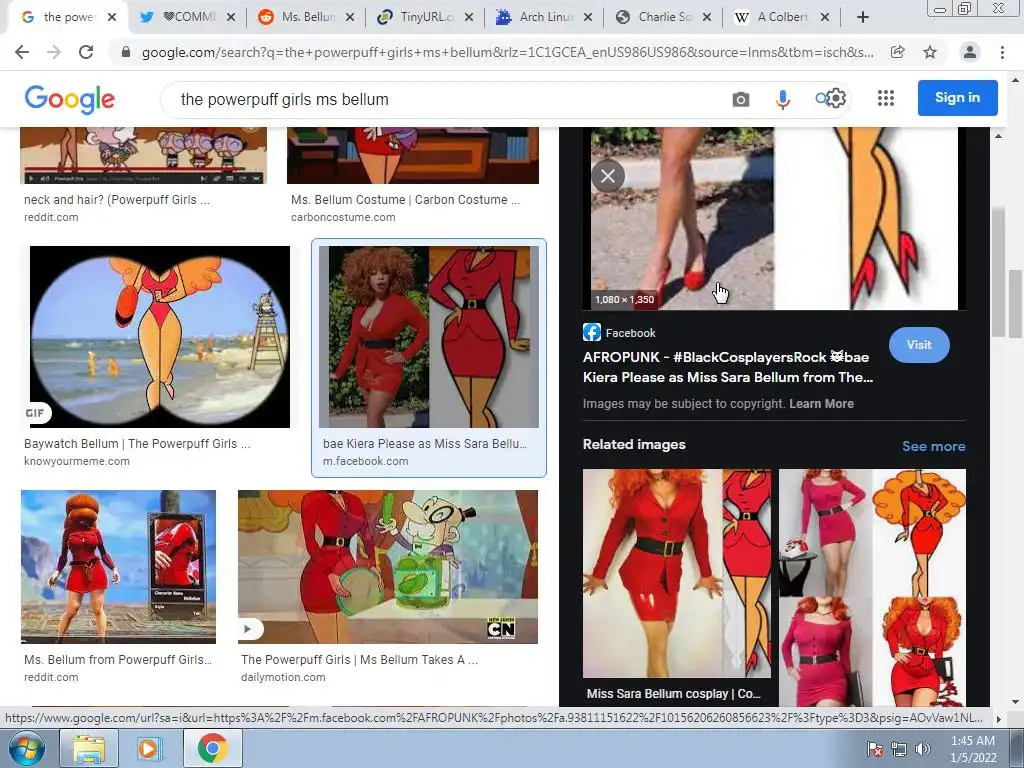Start voice search with microphone icon

(x=782, y=99)
